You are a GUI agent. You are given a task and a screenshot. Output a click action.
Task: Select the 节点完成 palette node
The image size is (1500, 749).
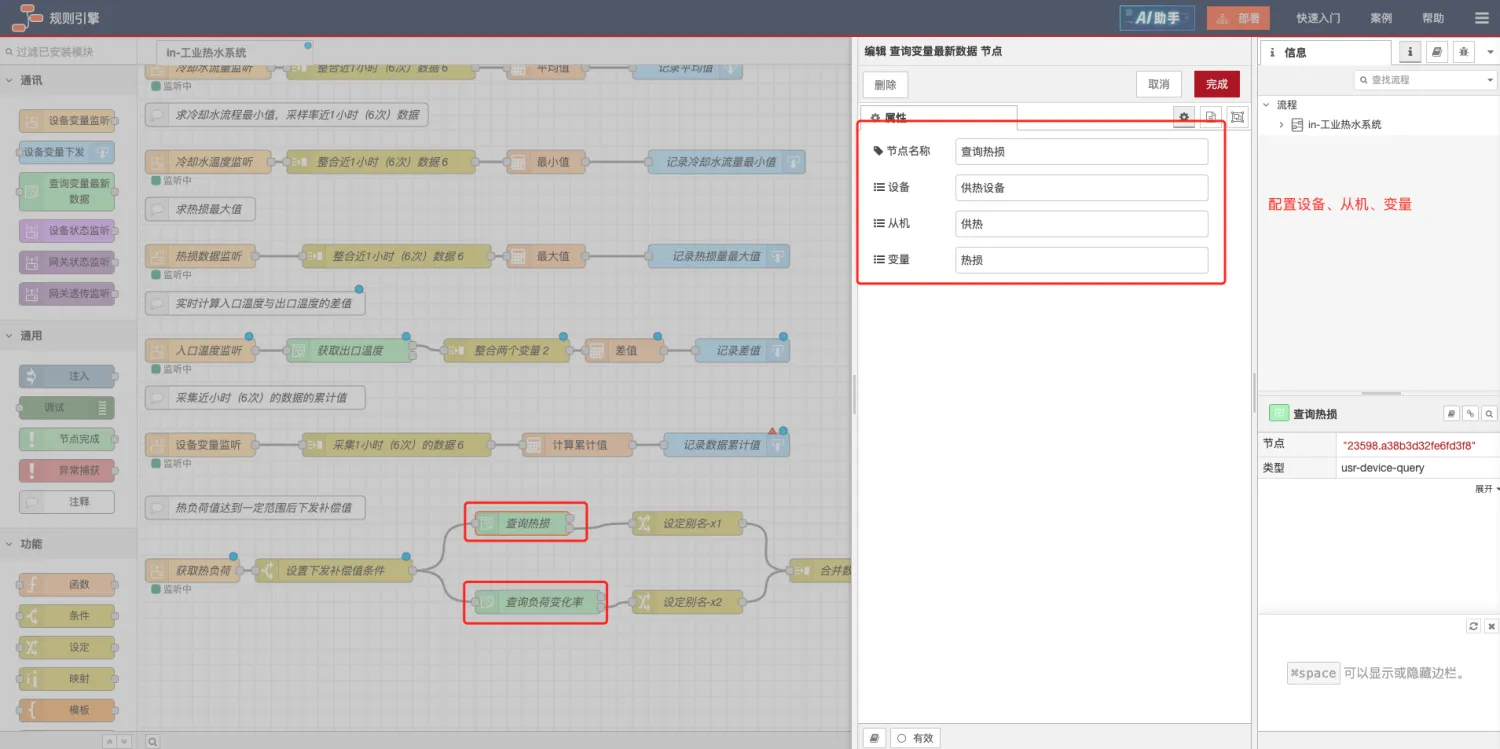[67, 439]
